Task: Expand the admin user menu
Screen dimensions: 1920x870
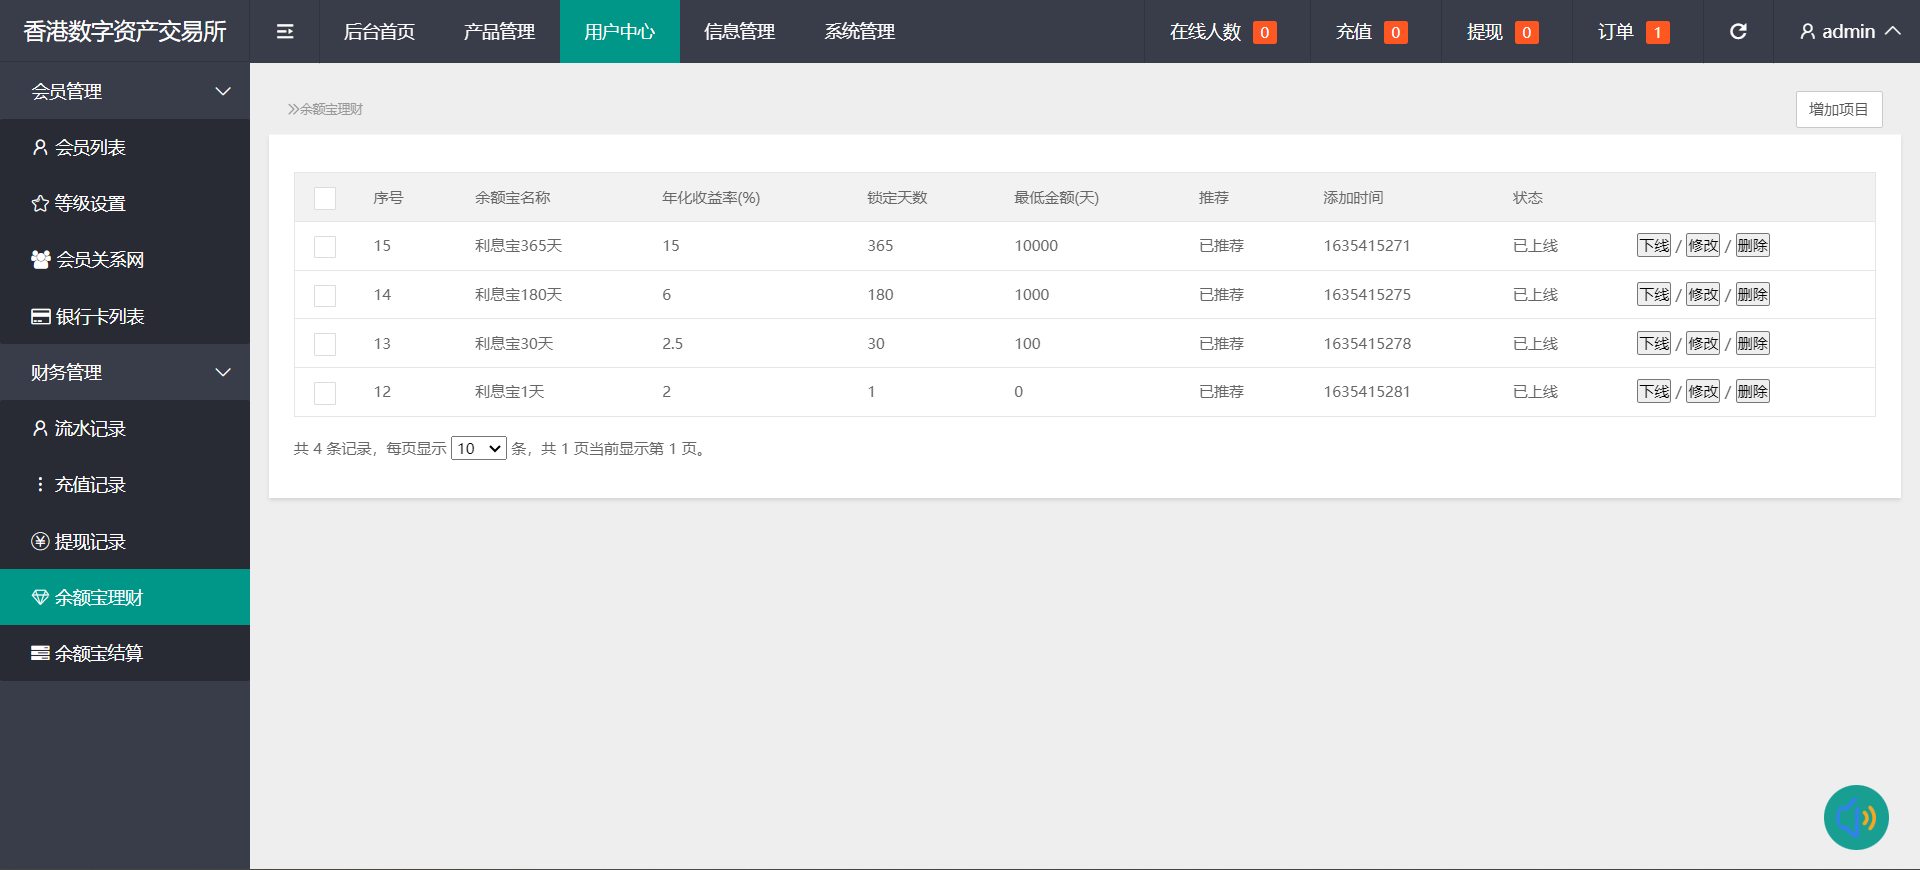Action: (1850, 32)
